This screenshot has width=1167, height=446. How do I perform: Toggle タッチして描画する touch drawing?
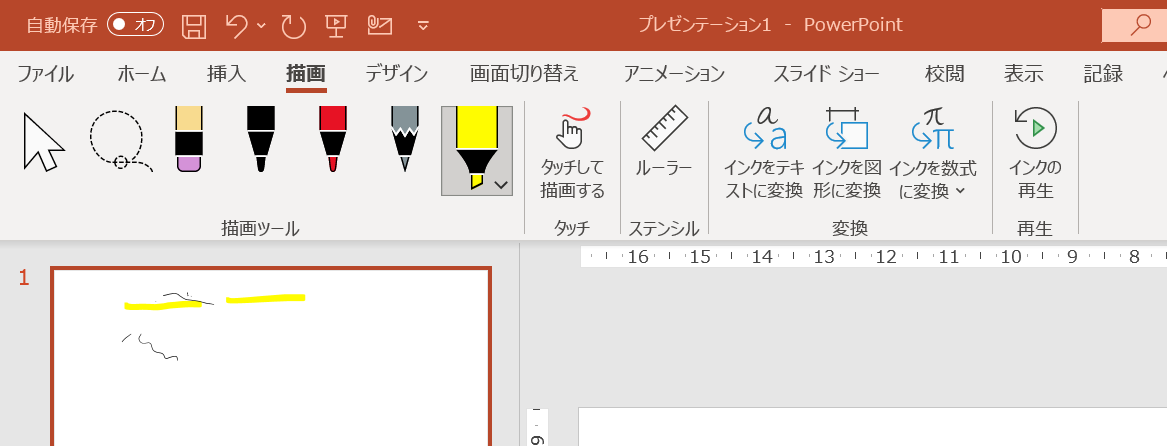click(x=572, y=154)
